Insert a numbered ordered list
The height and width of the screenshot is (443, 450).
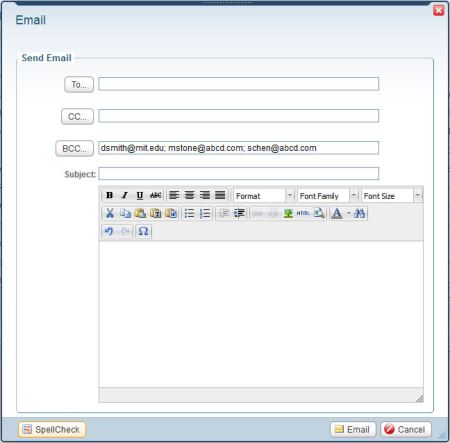click(x=205, y=213)
